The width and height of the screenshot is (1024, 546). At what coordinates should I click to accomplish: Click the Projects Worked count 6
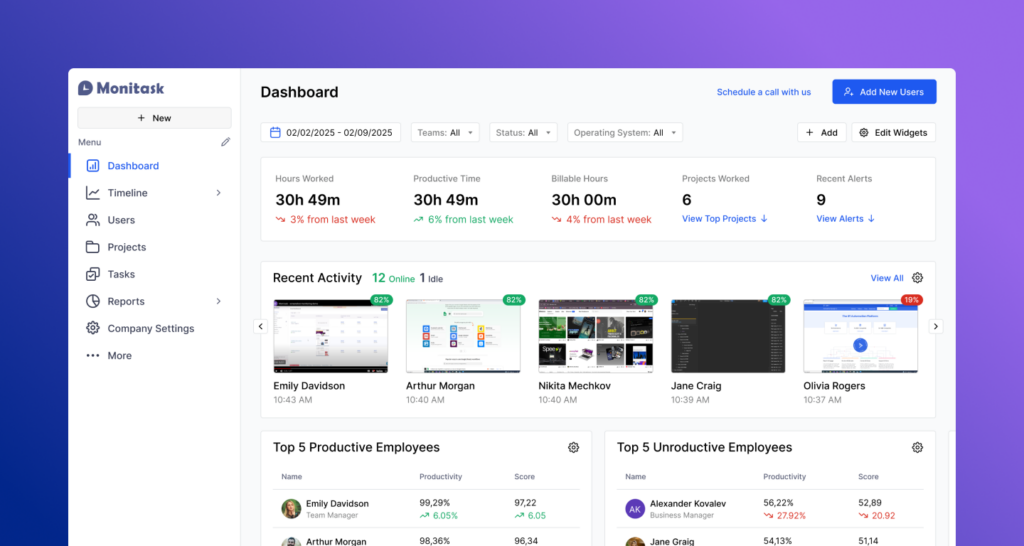(x=686, y=200)
